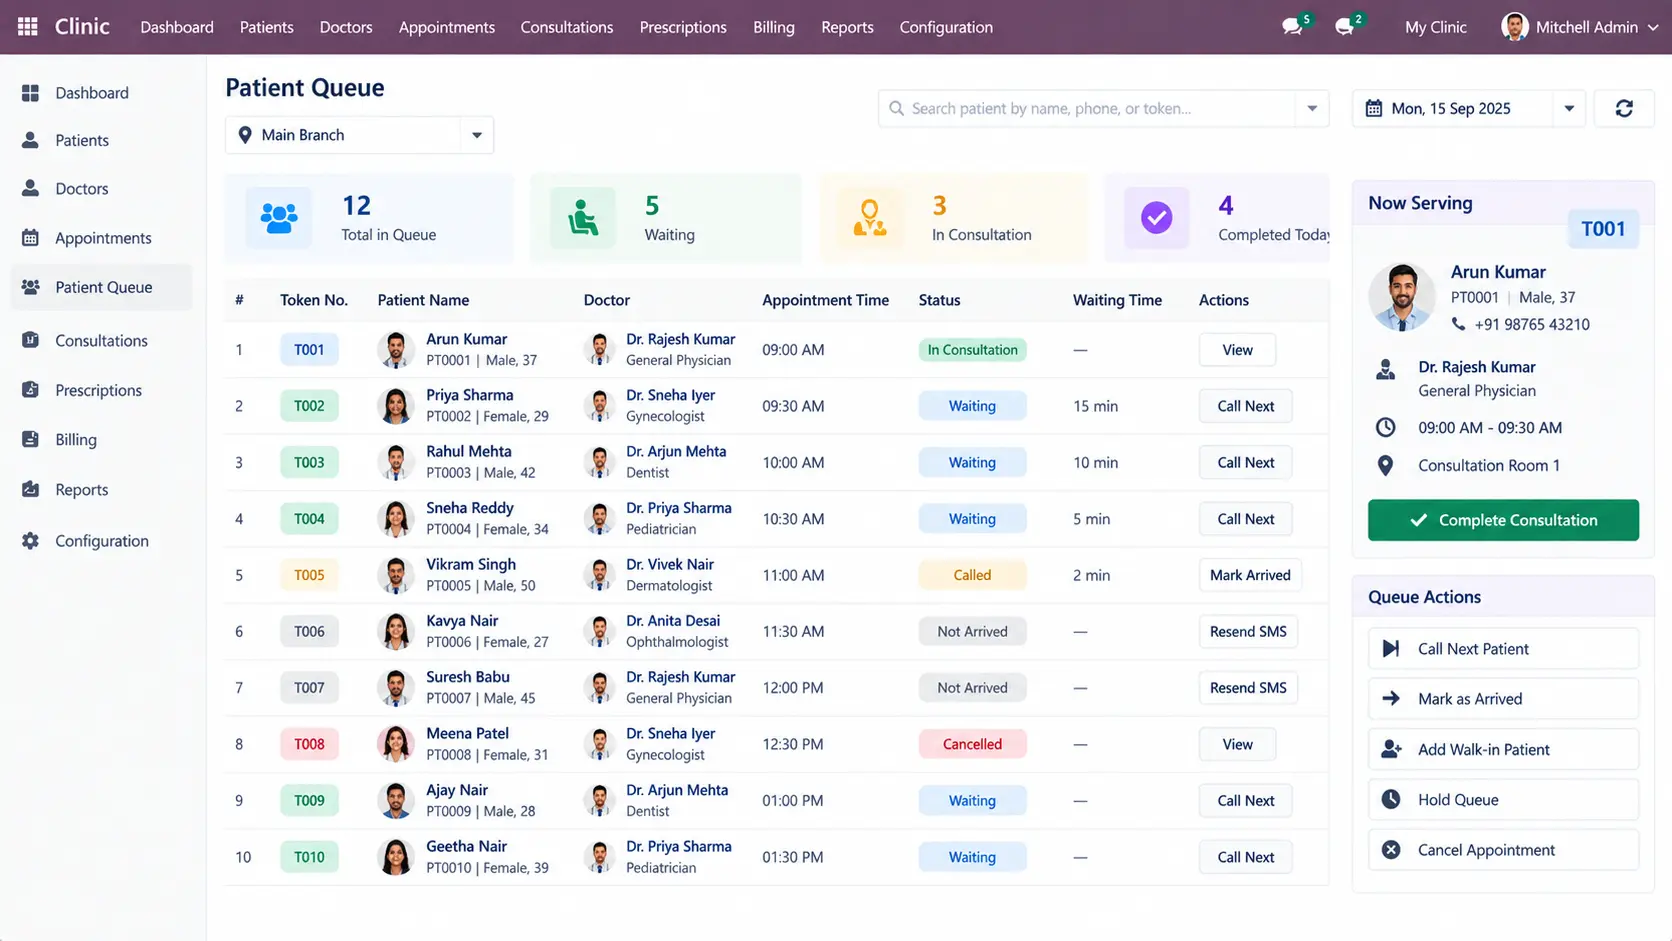The width and height of the screenshot is (1672, 941).
Task: Click the Complete Consultation button
Action: pyautogui.click(x=1503, y=520)
